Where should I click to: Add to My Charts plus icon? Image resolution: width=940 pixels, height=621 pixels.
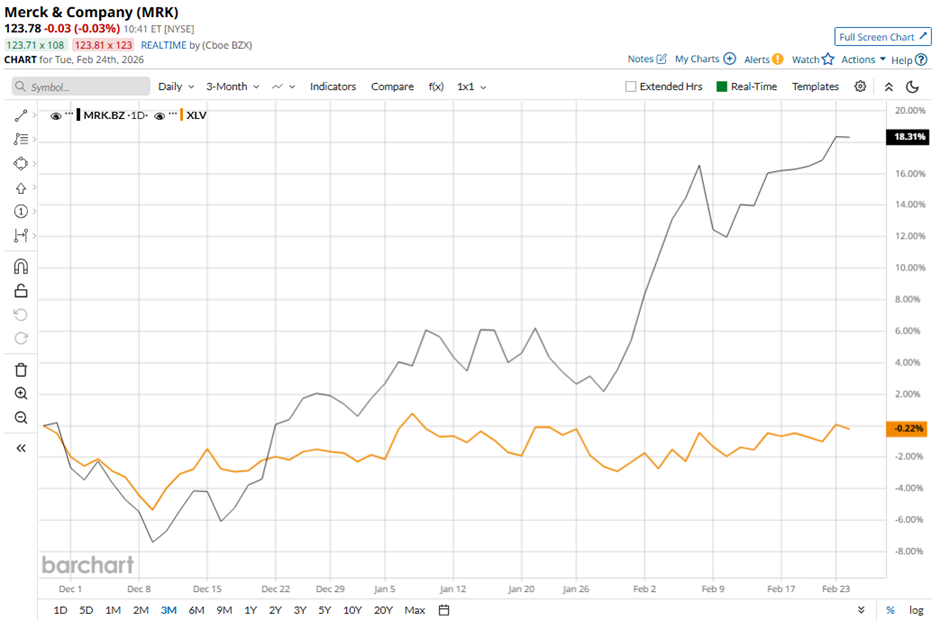coord(729,59)
